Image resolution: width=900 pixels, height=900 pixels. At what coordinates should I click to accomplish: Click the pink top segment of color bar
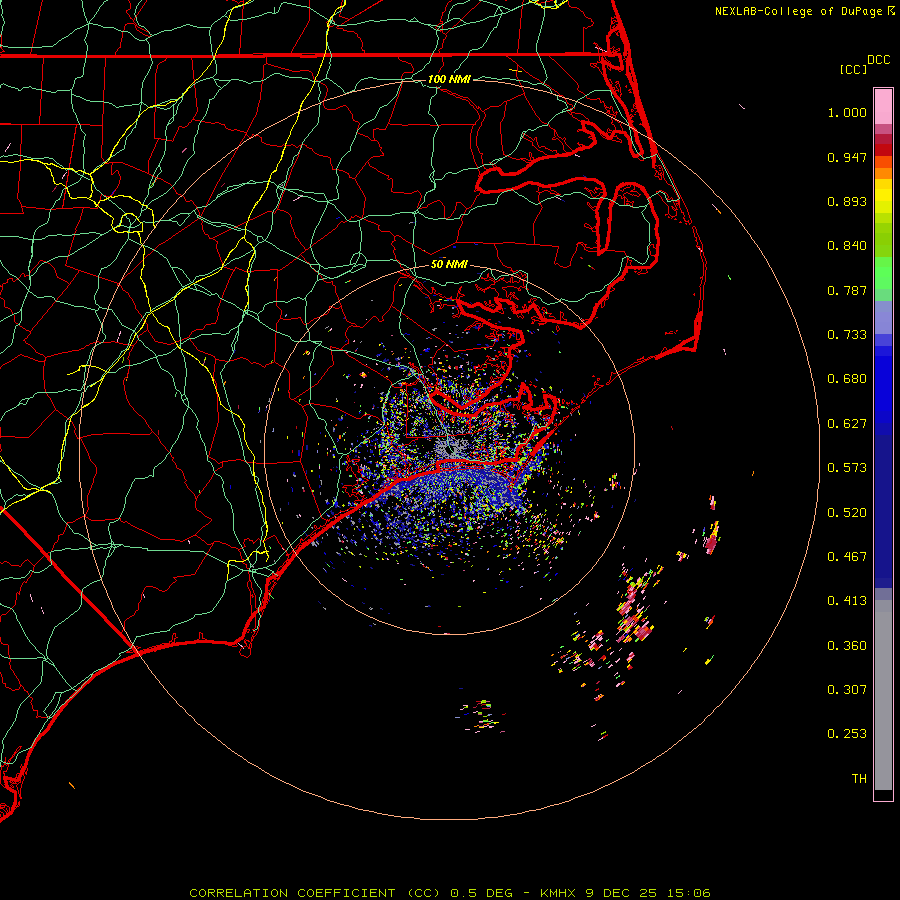point(883,107)
